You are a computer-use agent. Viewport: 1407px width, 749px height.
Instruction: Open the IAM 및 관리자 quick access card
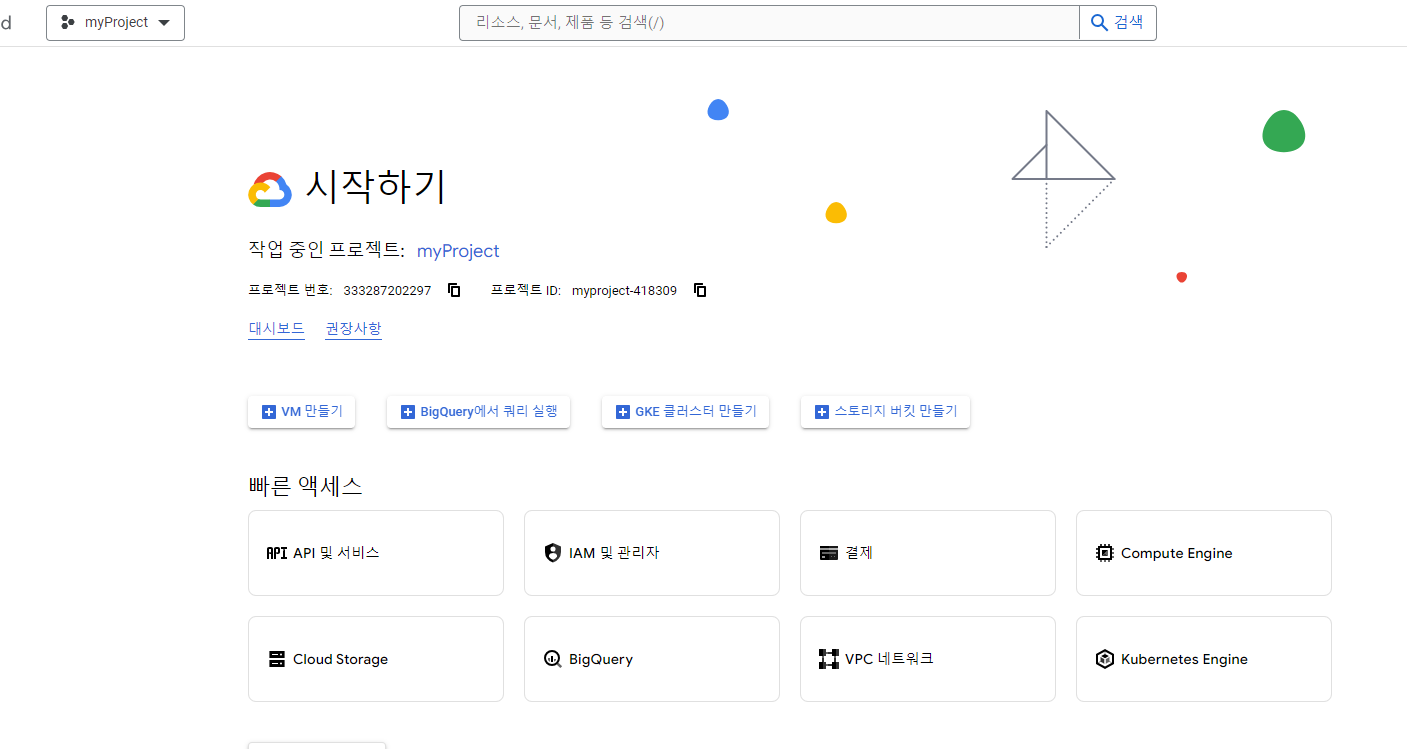[x=652, y=553]
